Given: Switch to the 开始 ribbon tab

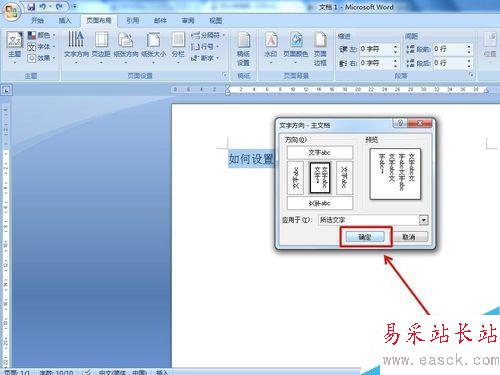Looking at the screenshot, I should pos(37,20).
